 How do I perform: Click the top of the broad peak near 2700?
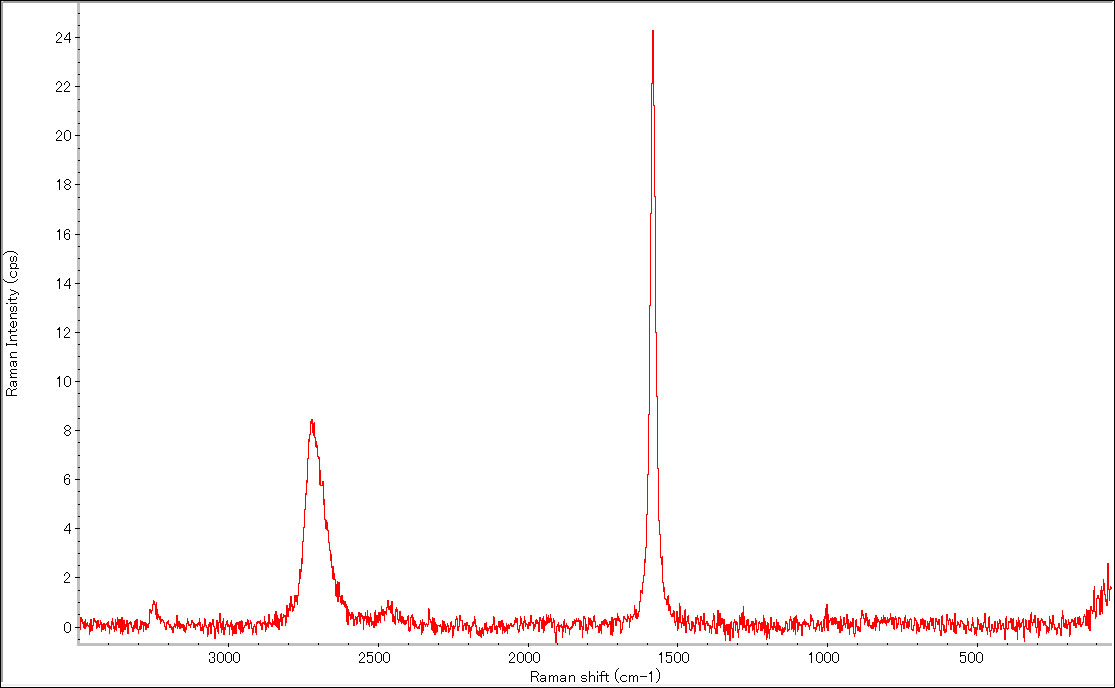point(311,421)
